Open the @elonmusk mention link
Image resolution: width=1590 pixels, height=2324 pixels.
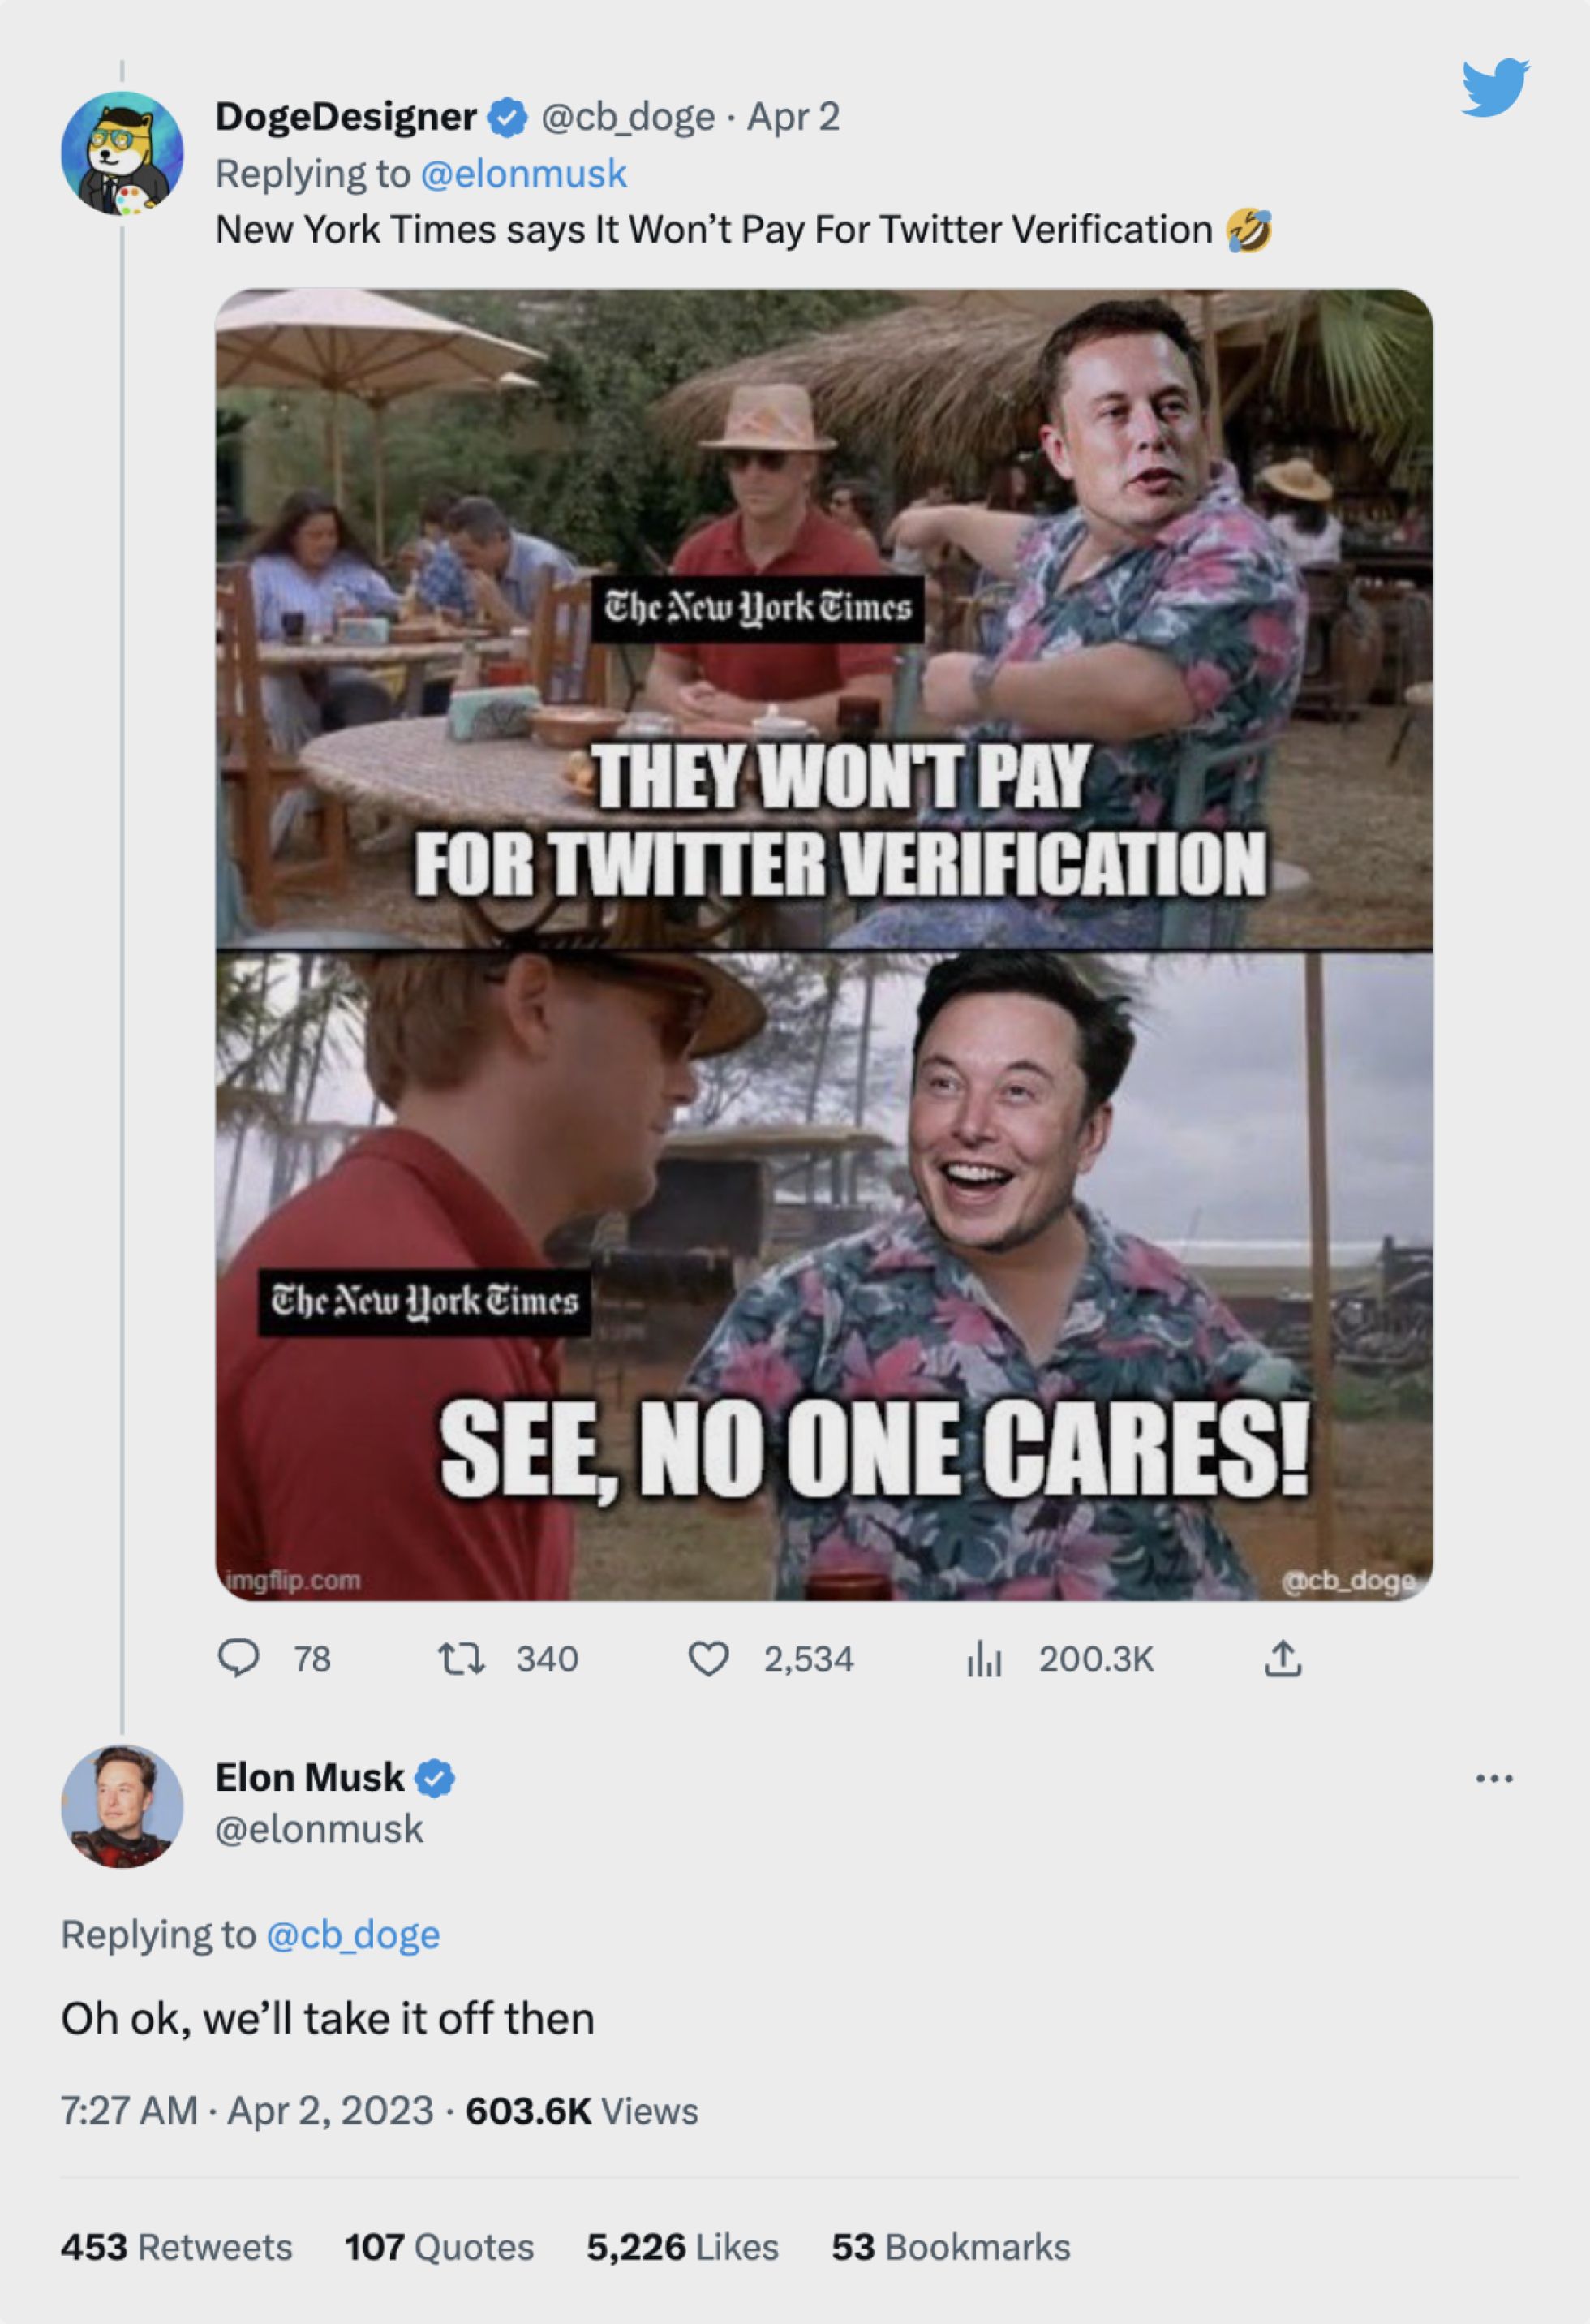pyautogui.click(x=524, y=174)
